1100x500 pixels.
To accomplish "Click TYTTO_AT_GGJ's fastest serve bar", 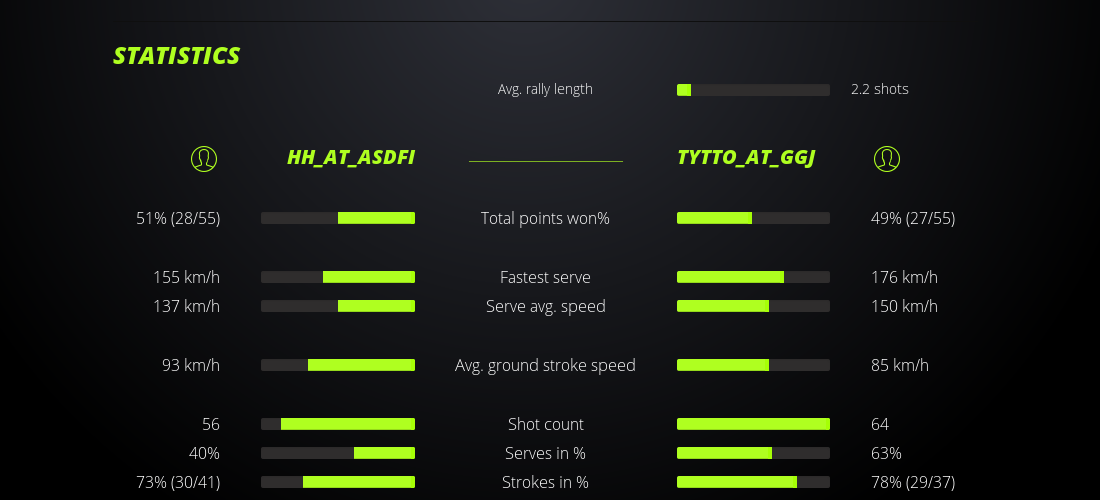I will click(753, 277).
